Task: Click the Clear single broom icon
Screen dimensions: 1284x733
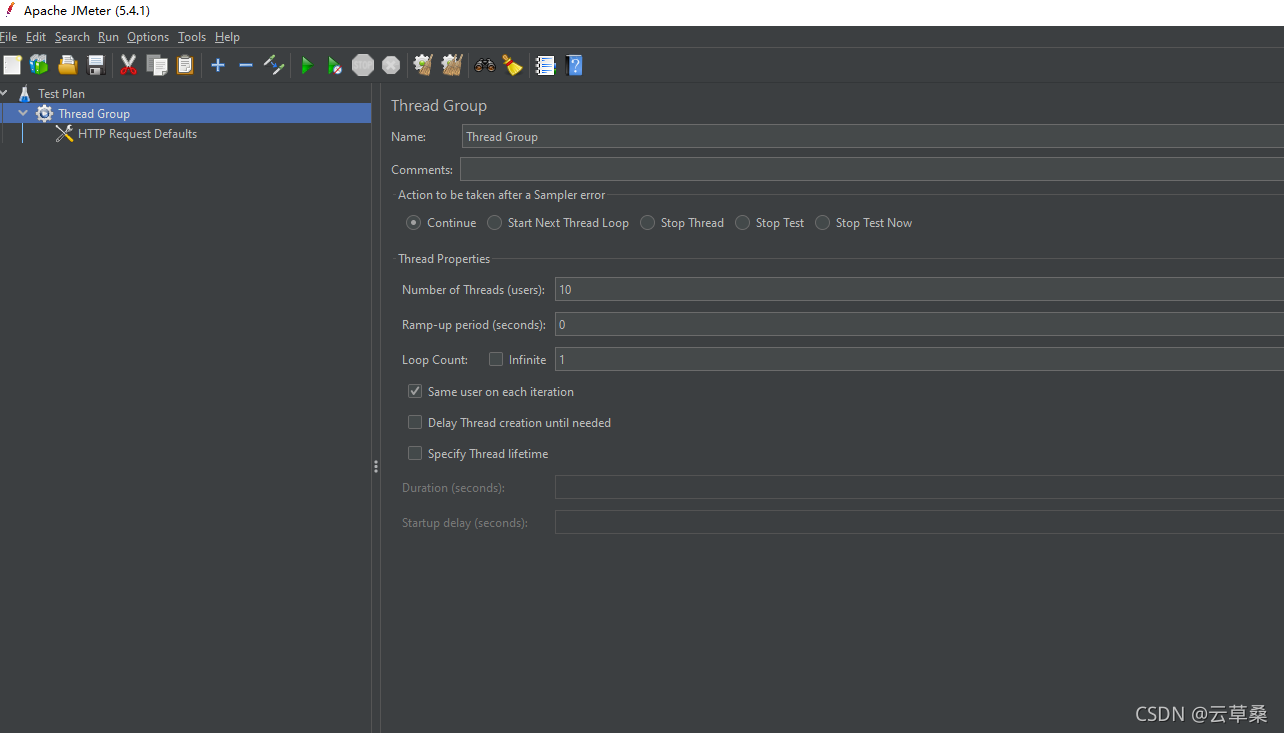Action: point(423,65)
